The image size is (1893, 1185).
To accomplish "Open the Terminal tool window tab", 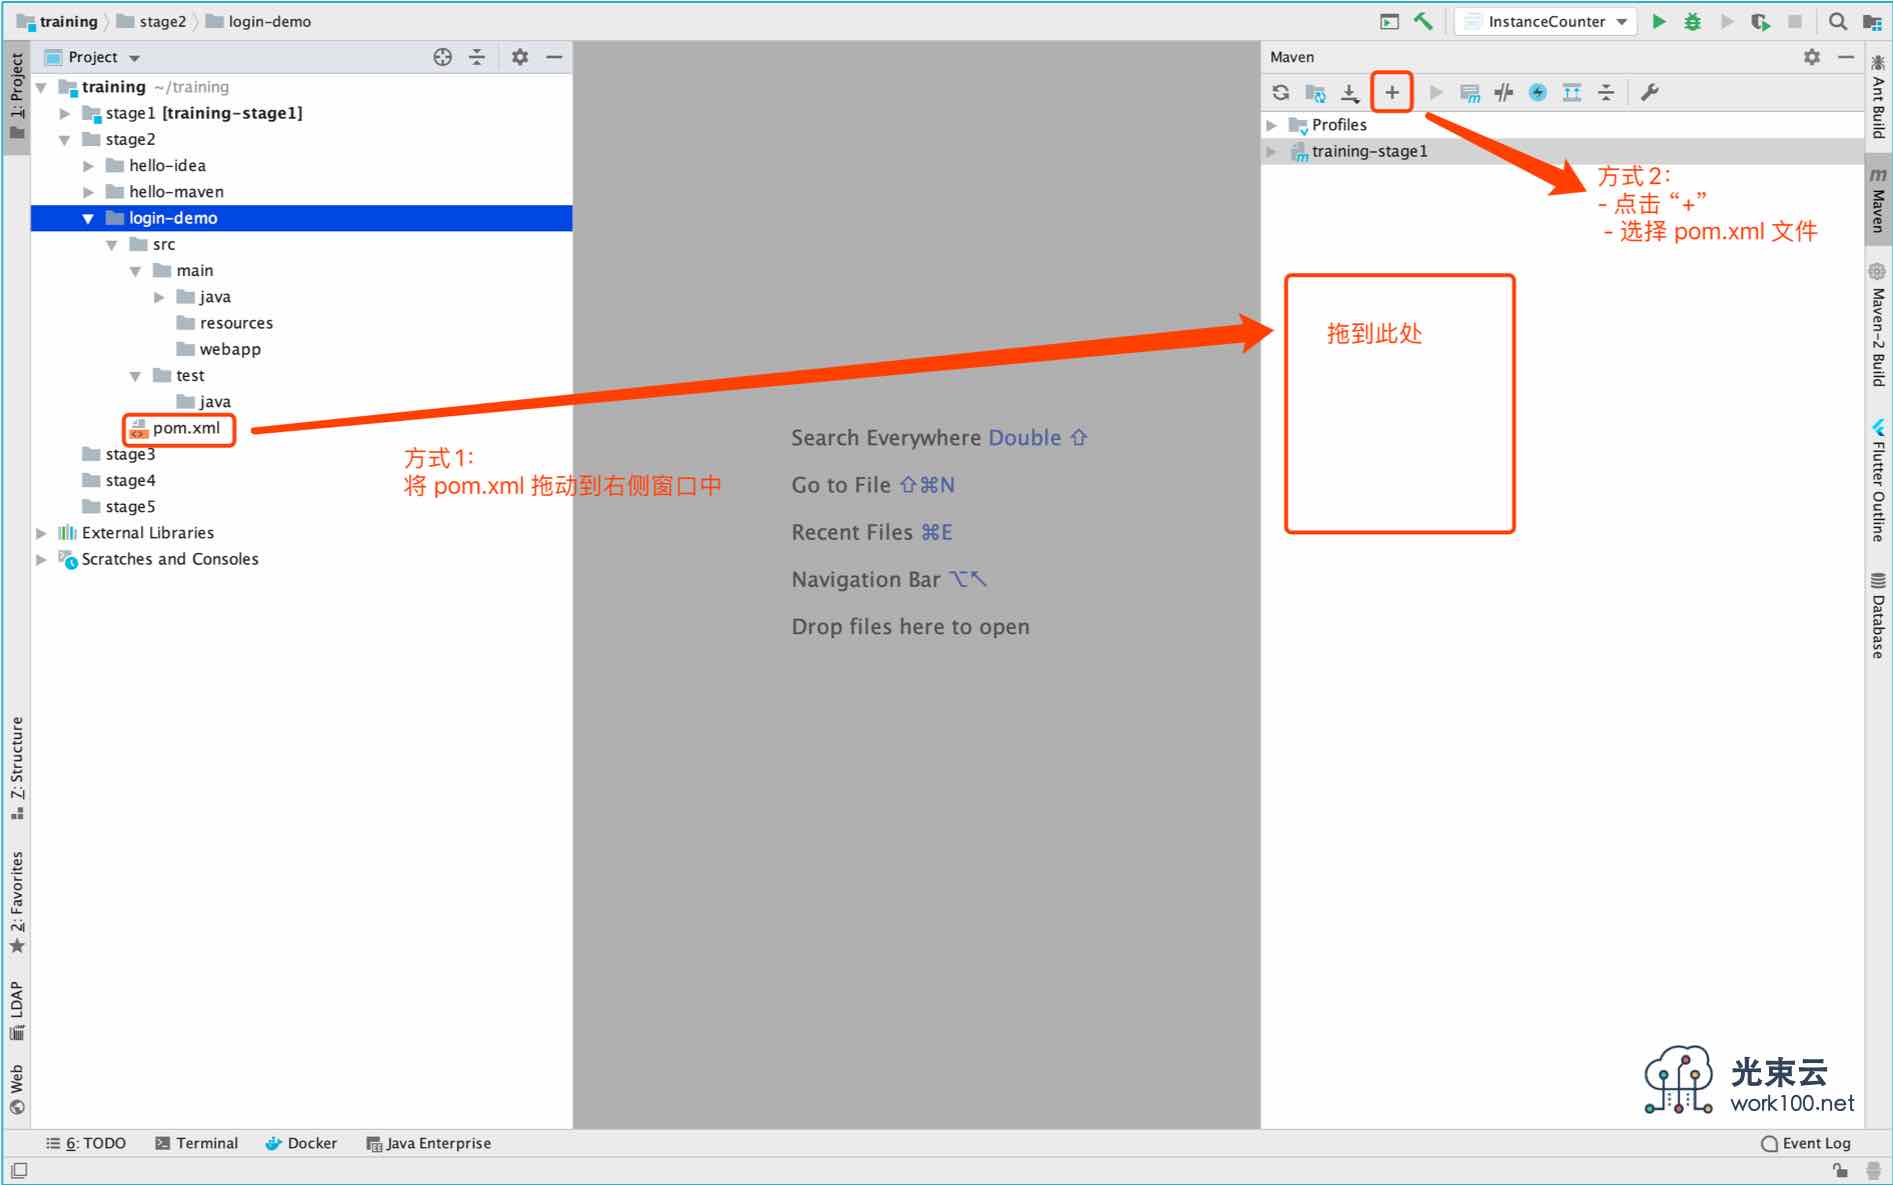I will (x=197, y=1143).
